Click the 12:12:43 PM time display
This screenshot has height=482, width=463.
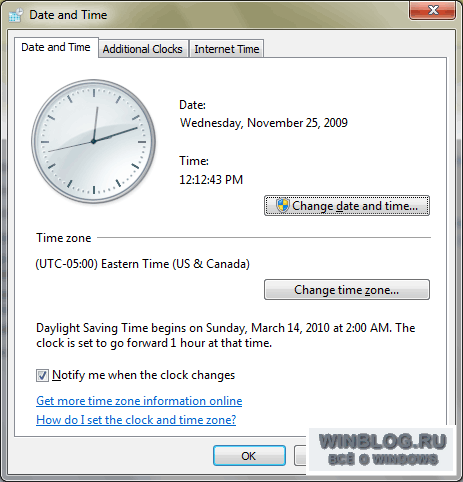pyautogui.click(x=211, y=180)
